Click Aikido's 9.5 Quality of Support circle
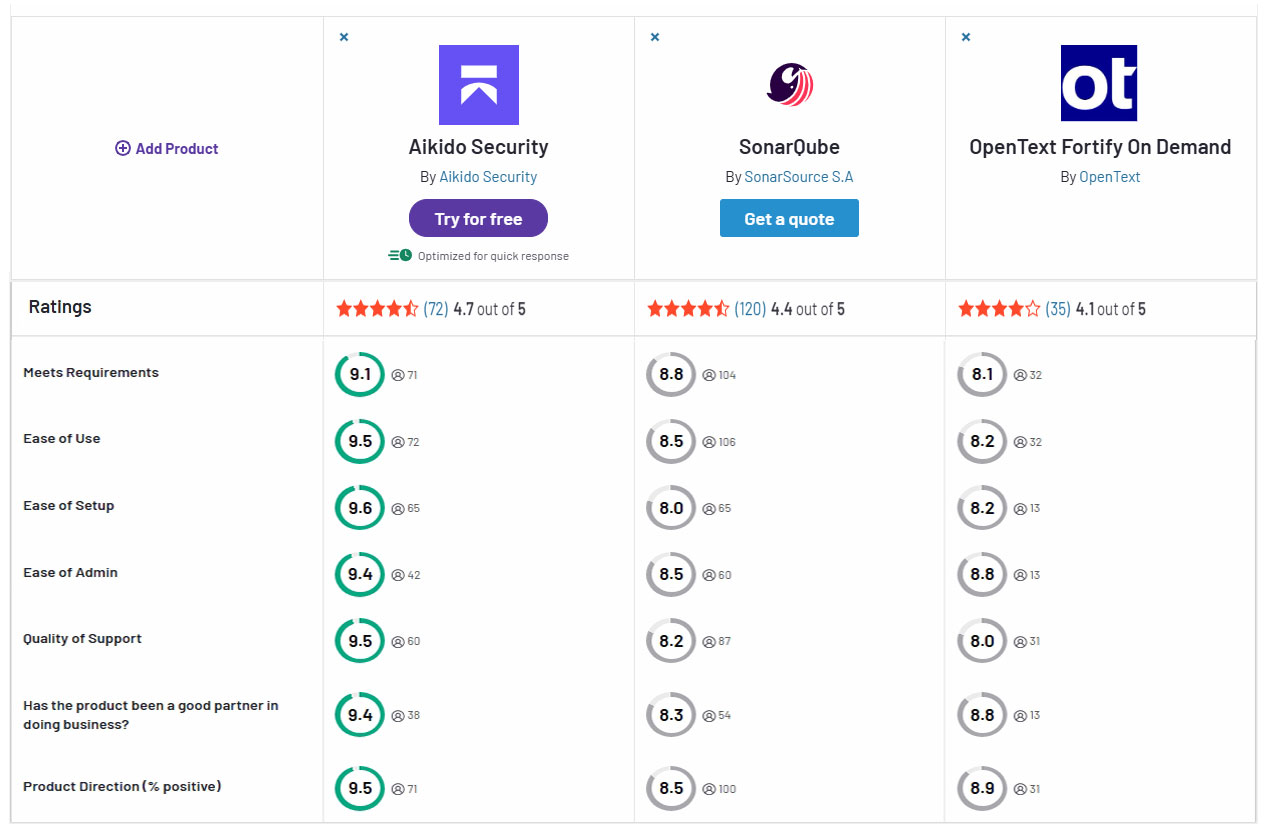Image resolution: width=1278 pixels, height=840 pixels. [360, 641]
